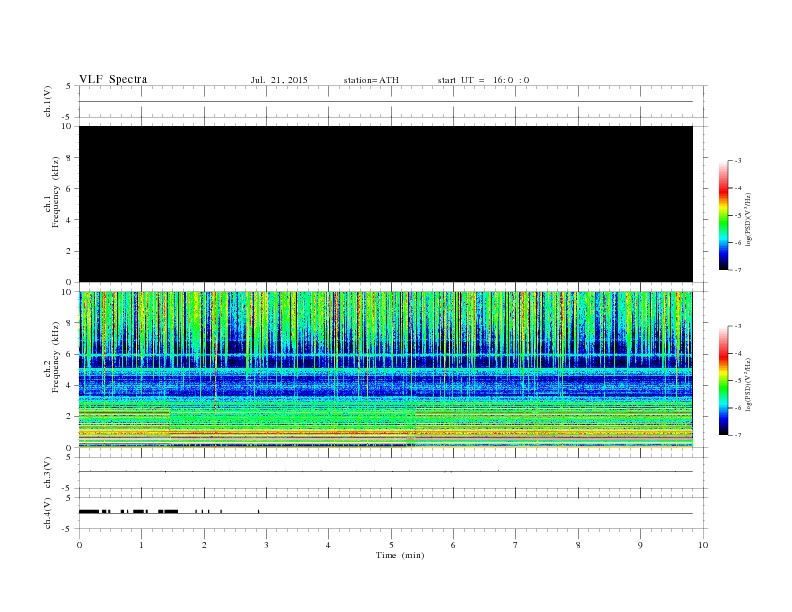
Task: Click the ch.1 voltage waveform trace line
Action: (x=386, y=101)
